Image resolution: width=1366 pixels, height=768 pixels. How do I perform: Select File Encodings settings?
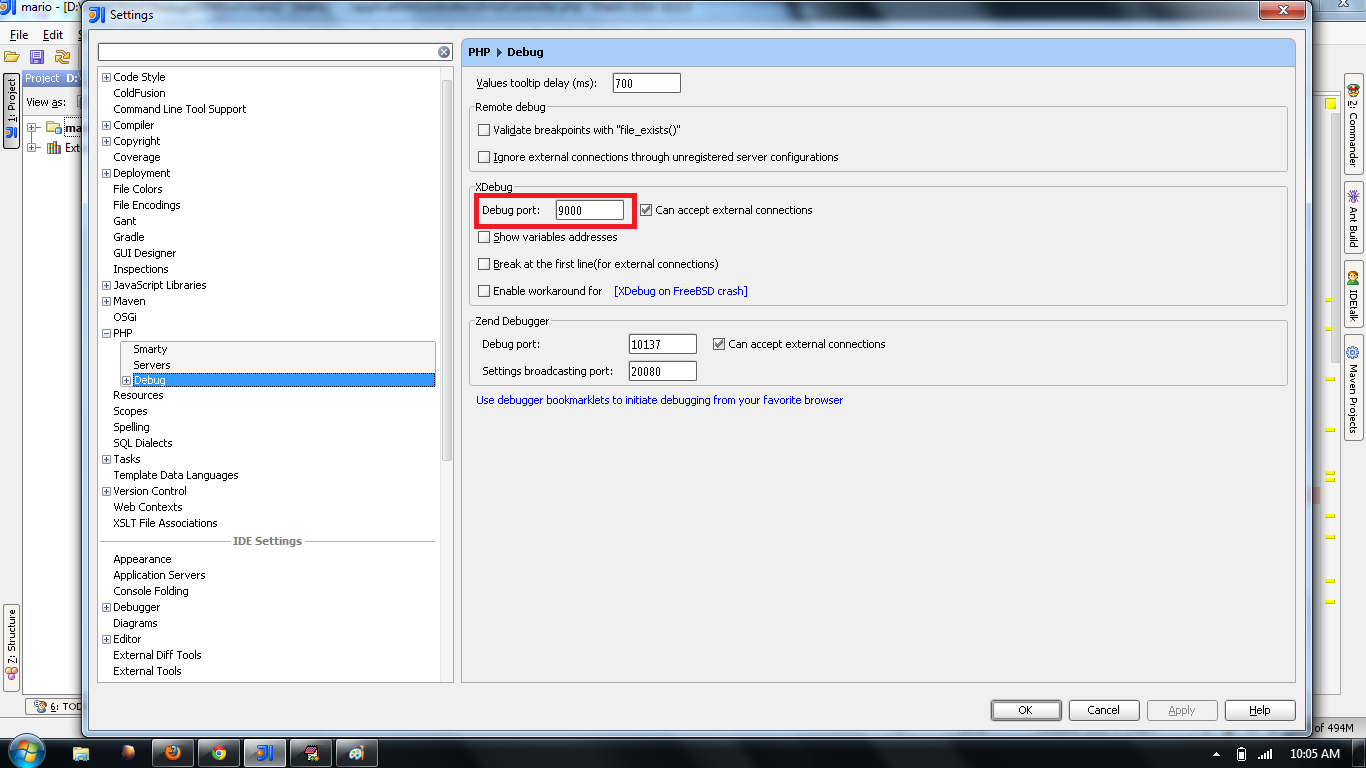tap(147, 205)
